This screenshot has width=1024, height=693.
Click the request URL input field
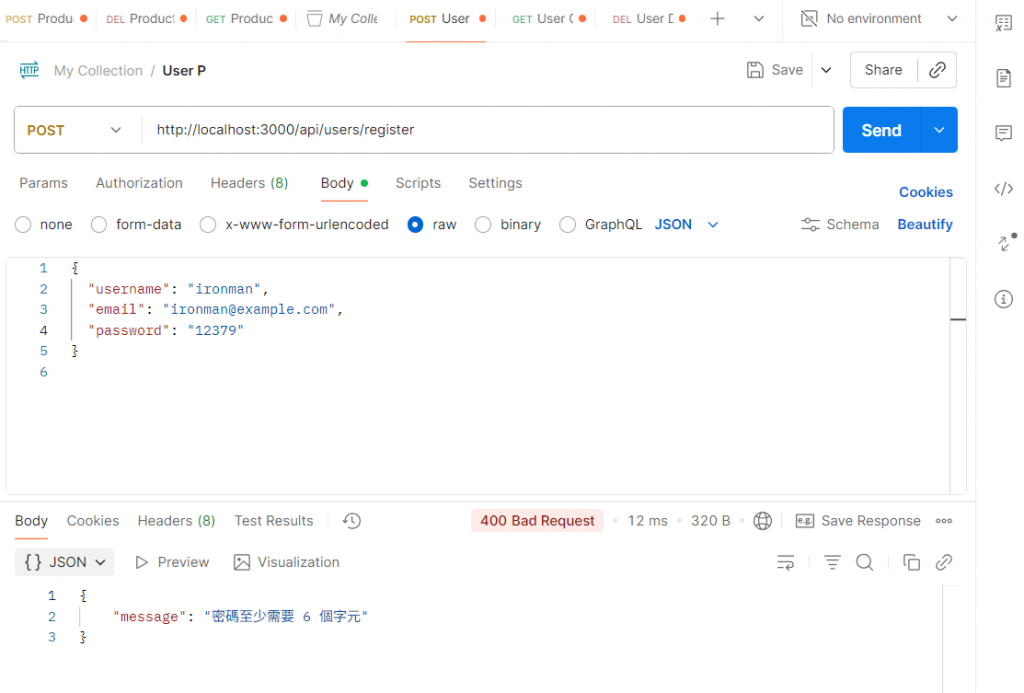click(487, 130)
